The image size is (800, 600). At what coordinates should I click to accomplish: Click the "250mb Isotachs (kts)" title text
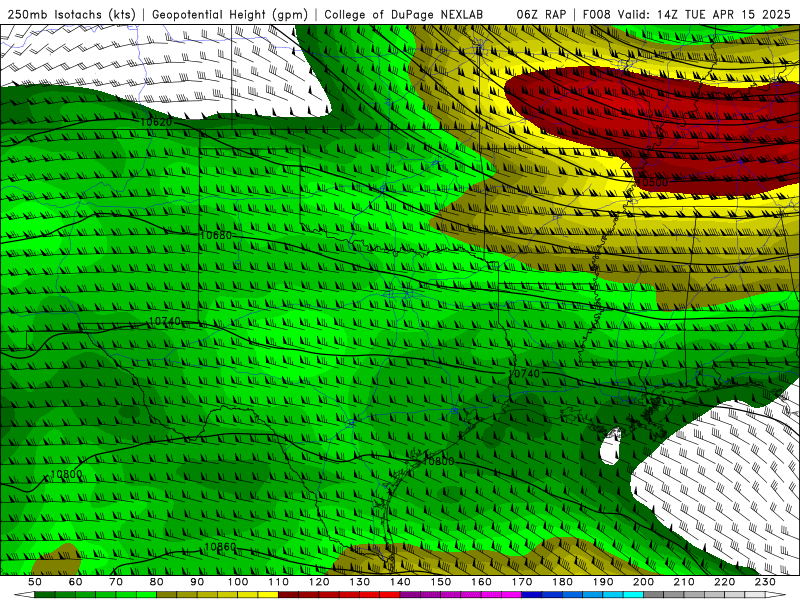click(71, 14)
